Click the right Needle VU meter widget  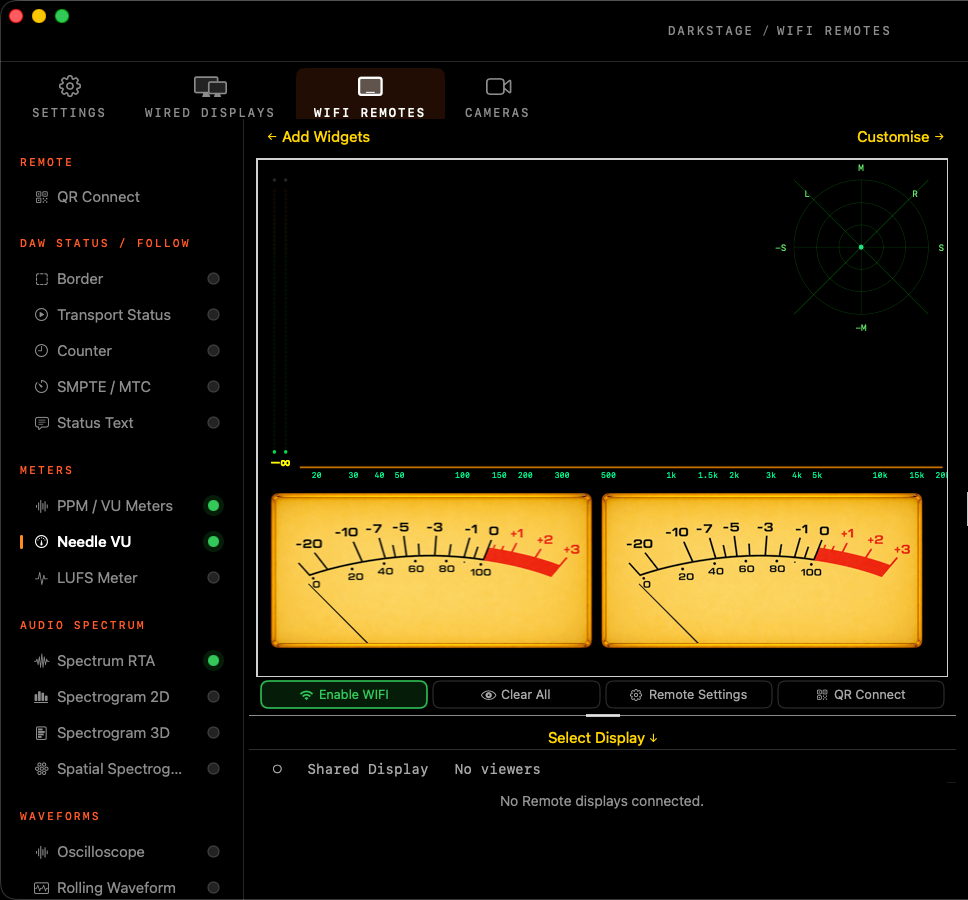[x=762, y=570]
